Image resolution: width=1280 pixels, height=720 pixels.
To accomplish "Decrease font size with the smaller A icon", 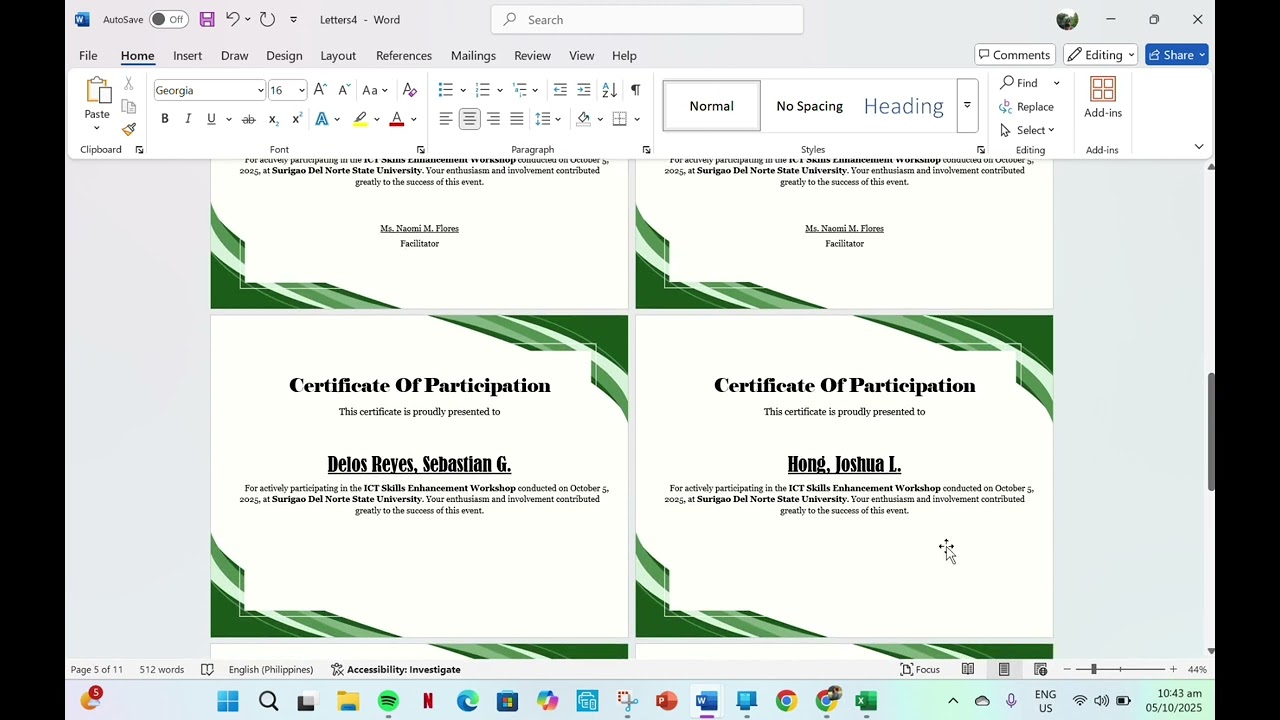I will [x=344, y=90].
